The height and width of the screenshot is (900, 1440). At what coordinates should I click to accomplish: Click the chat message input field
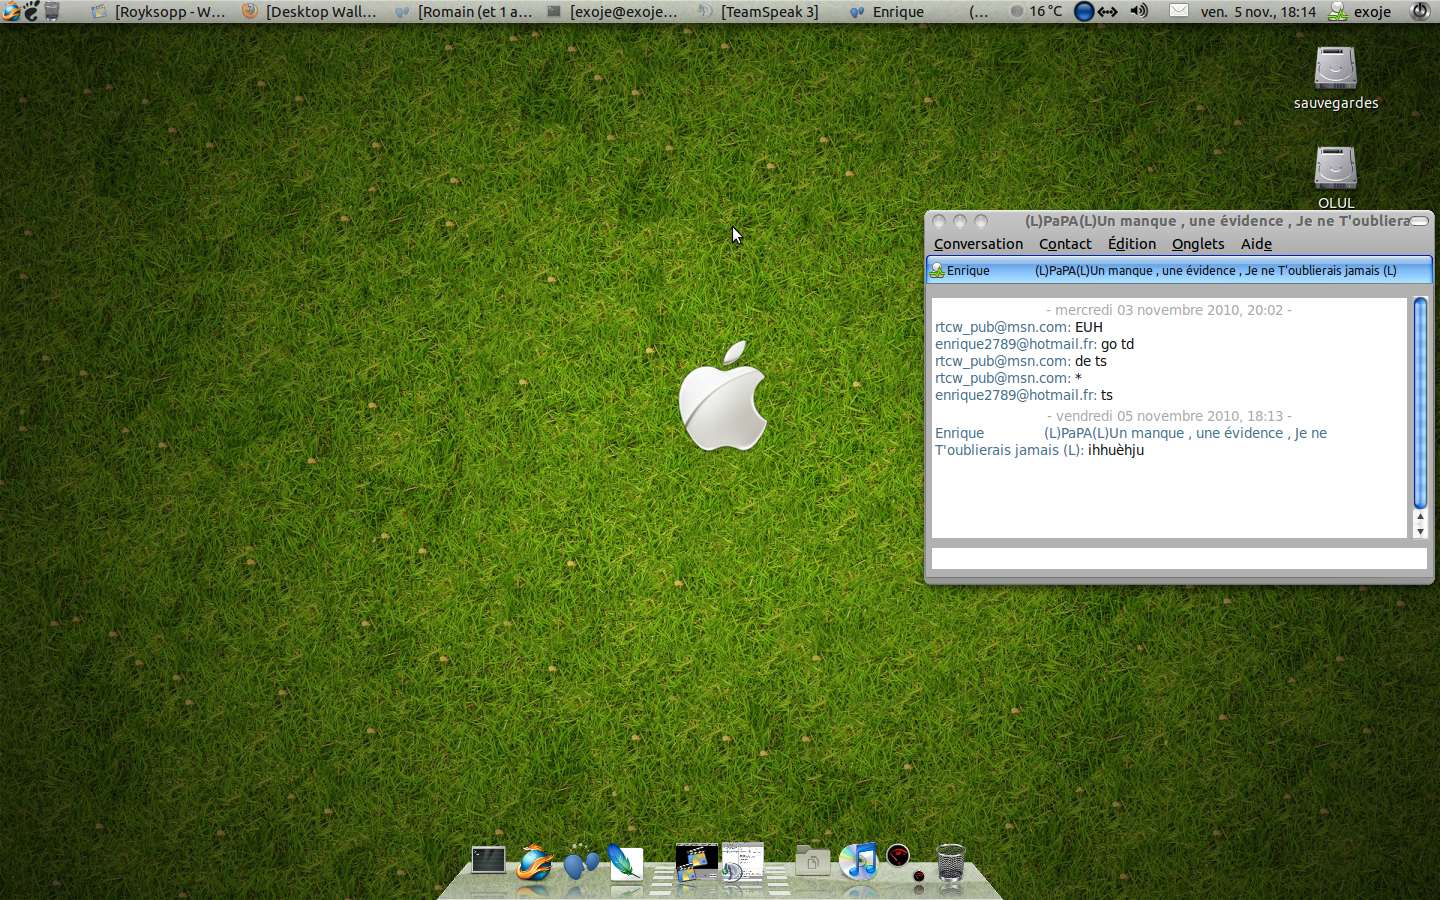click(x=1179, y=558)
